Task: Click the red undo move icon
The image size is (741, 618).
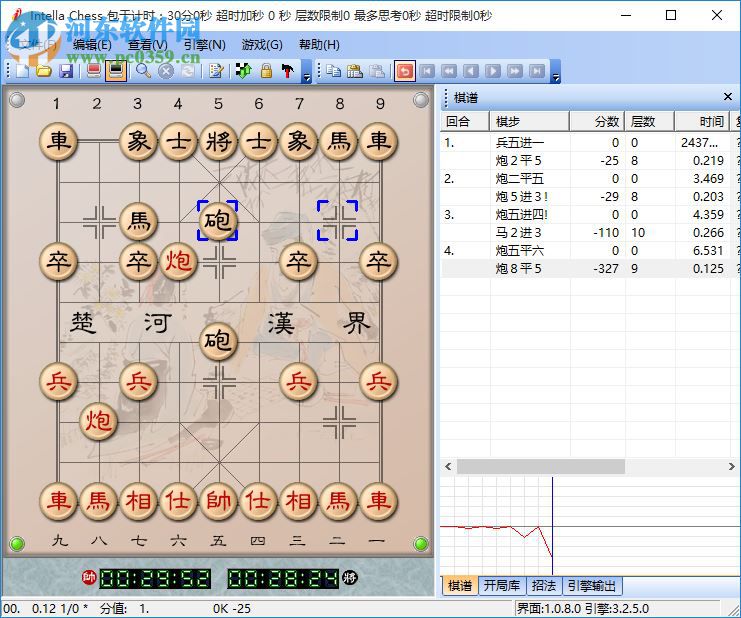Action: coord(405,71)
